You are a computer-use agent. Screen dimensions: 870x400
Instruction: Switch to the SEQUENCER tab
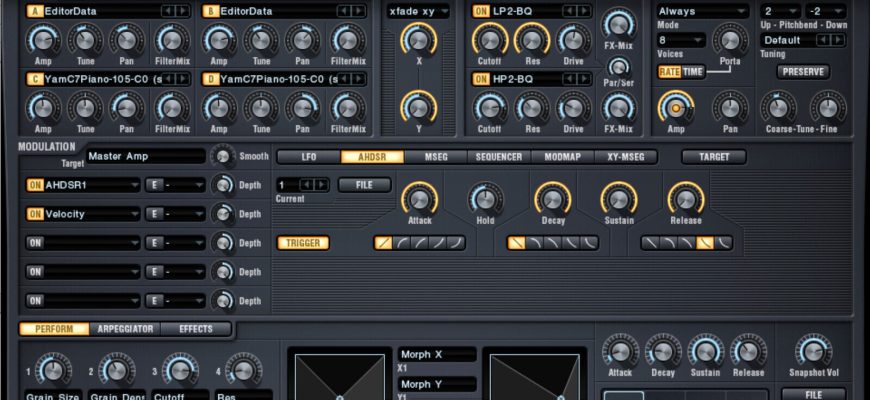click(499, 157)
